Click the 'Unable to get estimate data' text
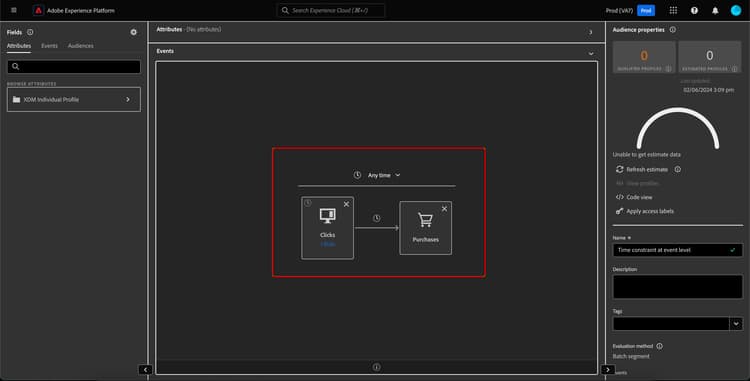The image size is (750, 381). [647, 154]
